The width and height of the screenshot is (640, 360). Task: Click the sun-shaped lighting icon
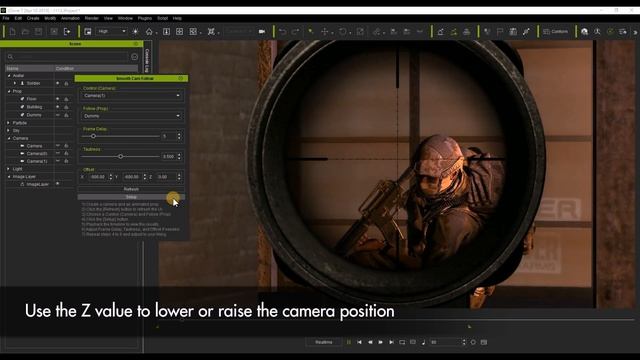point(136,31)
